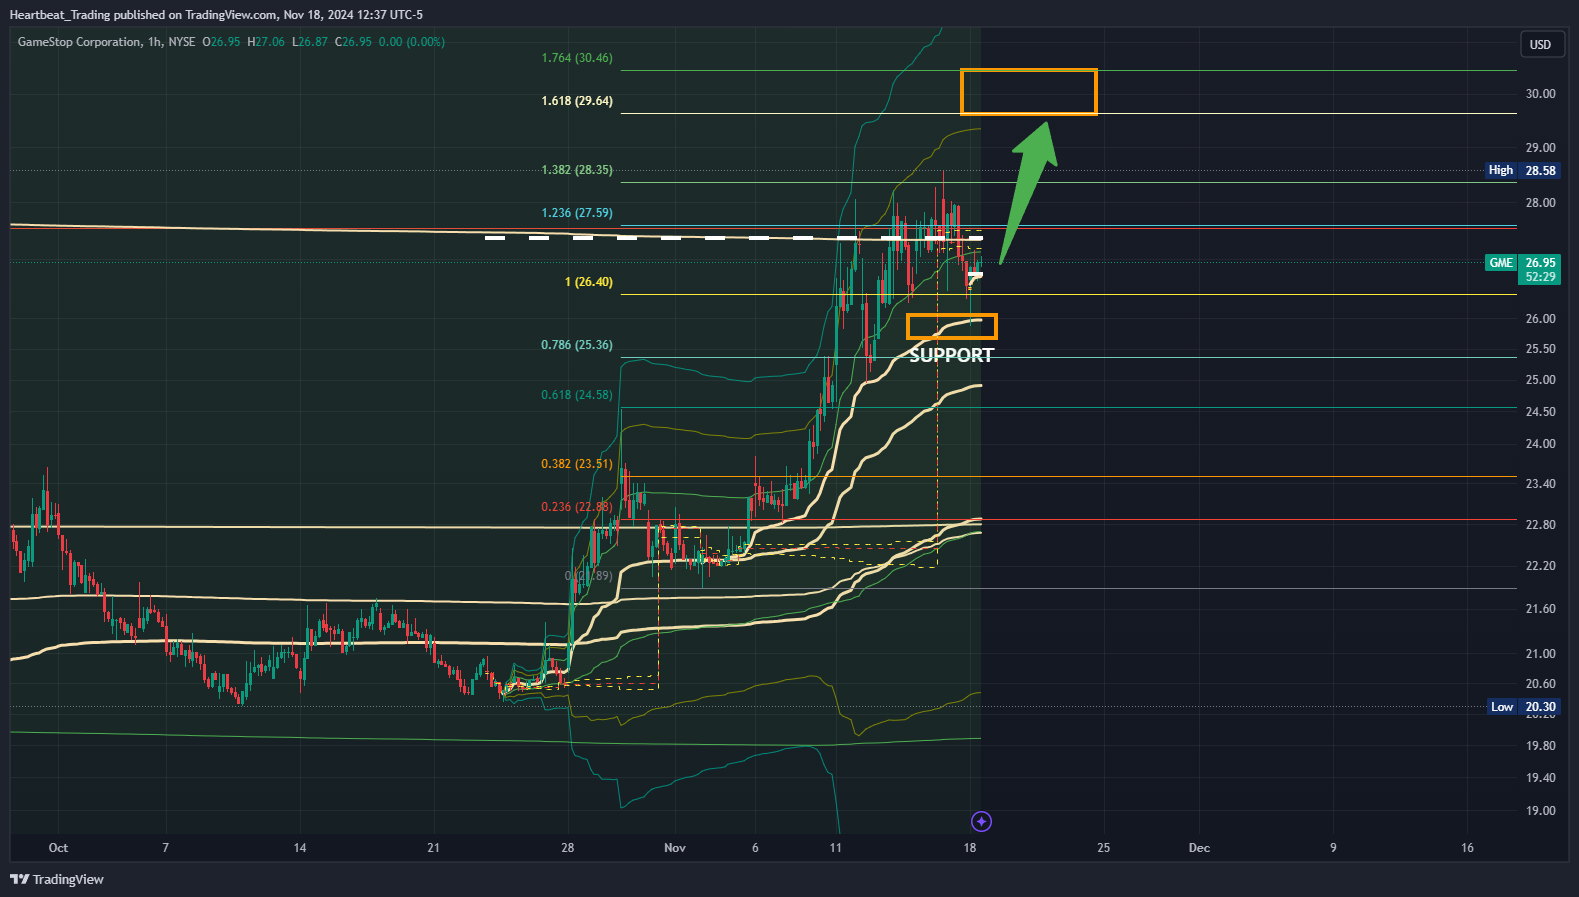Click the 11 date label on the time axis

coord(835,848)
